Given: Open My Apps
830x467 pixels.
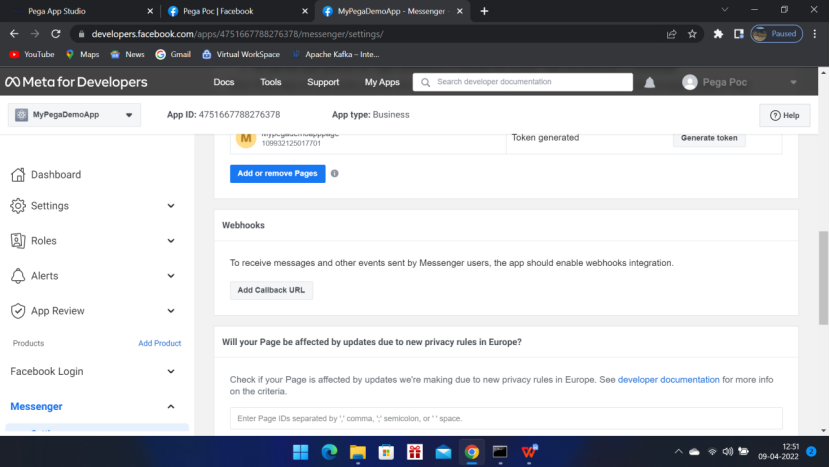Looking at the screenshot, I should 382,82.
